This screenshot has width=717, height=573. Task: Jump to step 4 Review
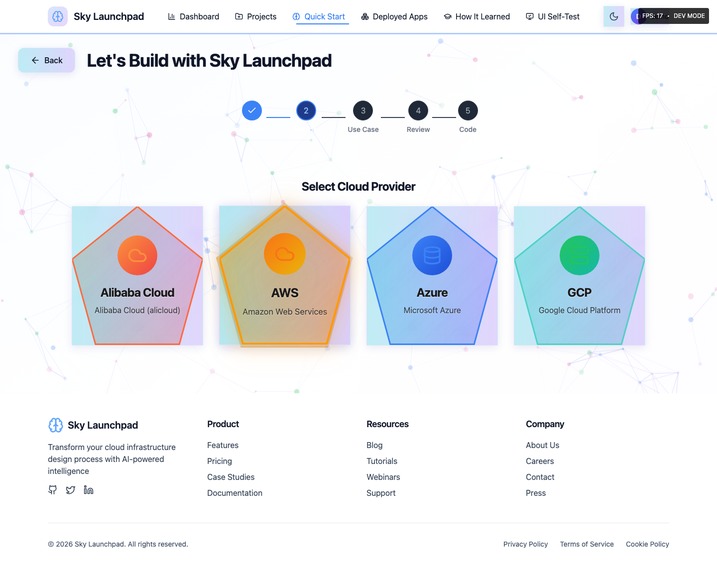pyautogui.click(x=418, y=110)
